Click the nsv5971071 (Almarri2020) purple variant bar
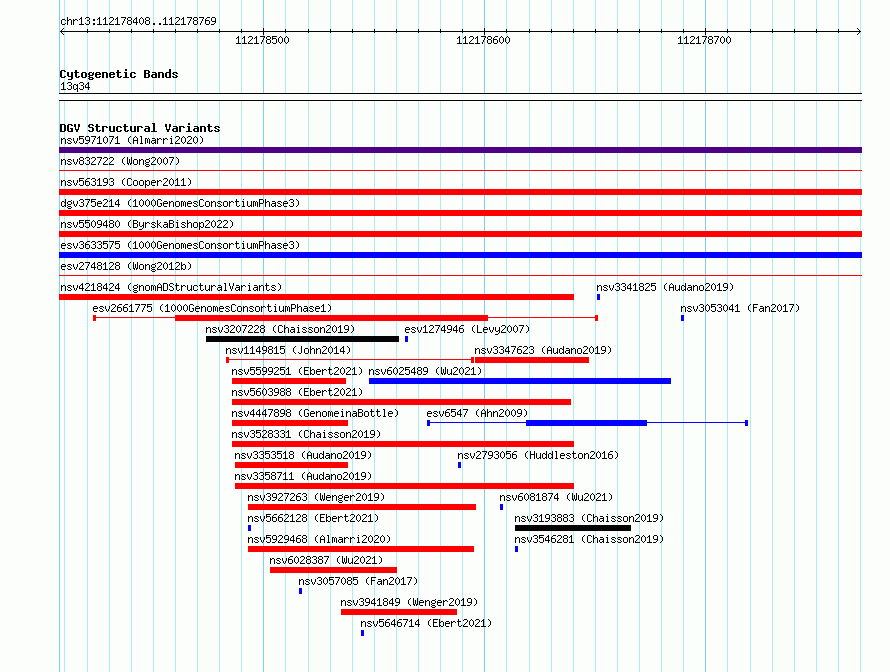 tap(460, 150)
